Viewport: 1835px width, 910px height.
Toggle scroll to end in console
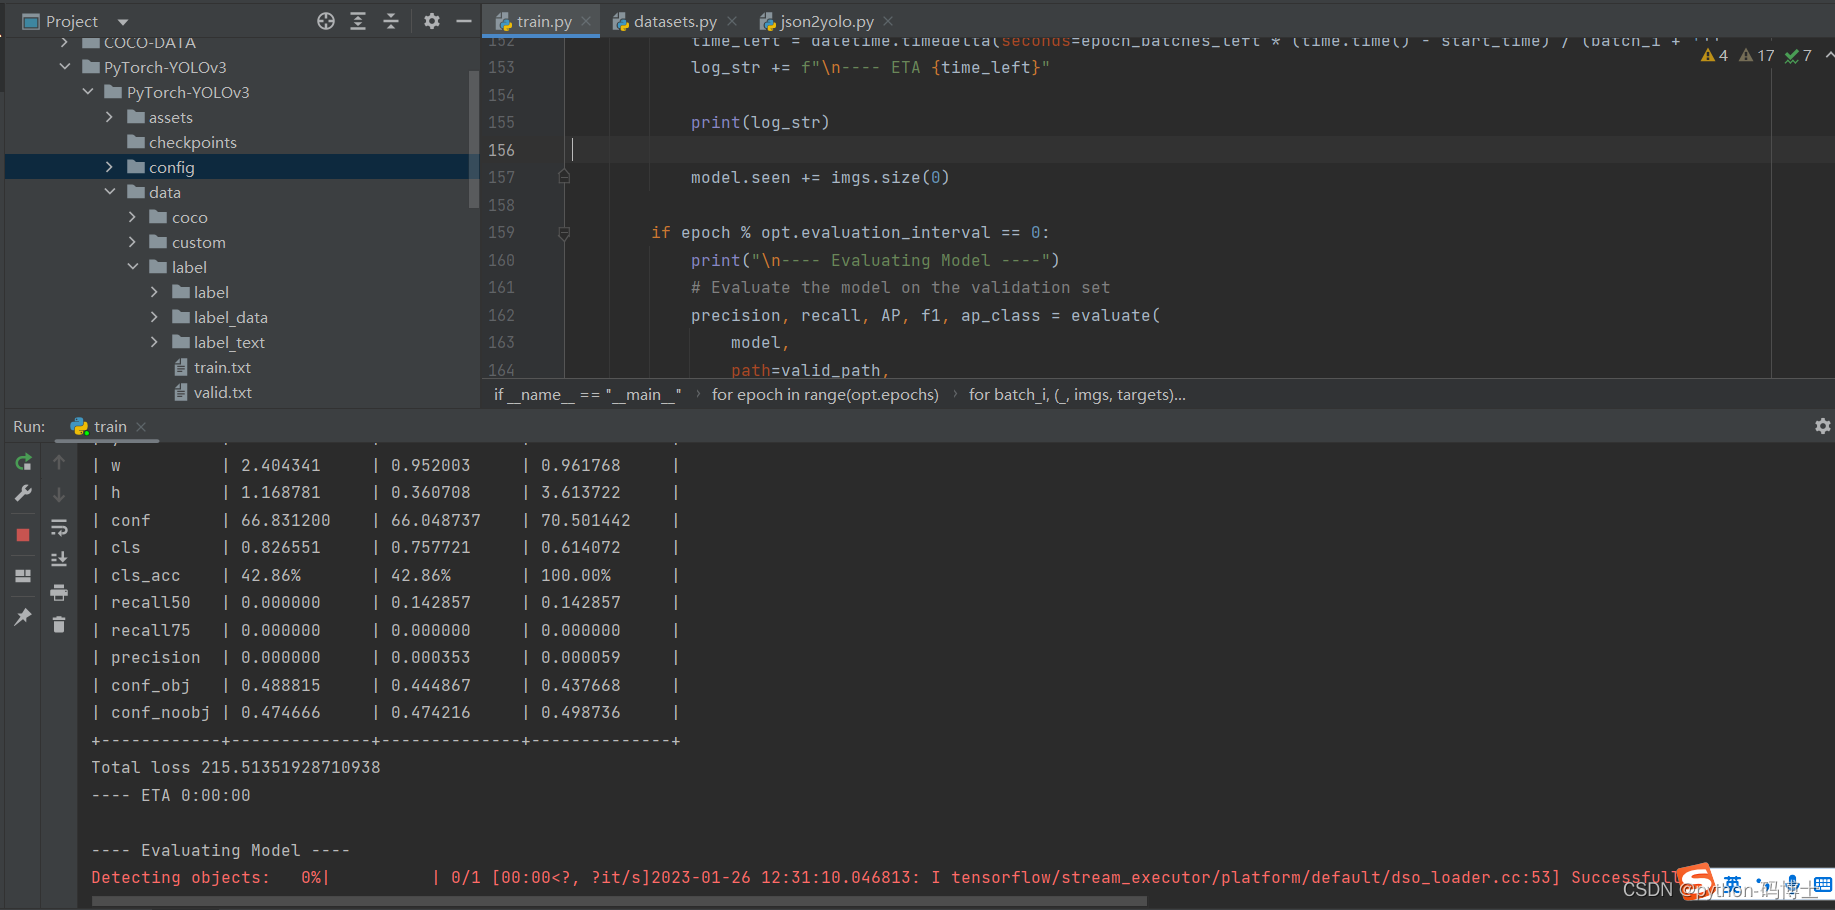59,559
